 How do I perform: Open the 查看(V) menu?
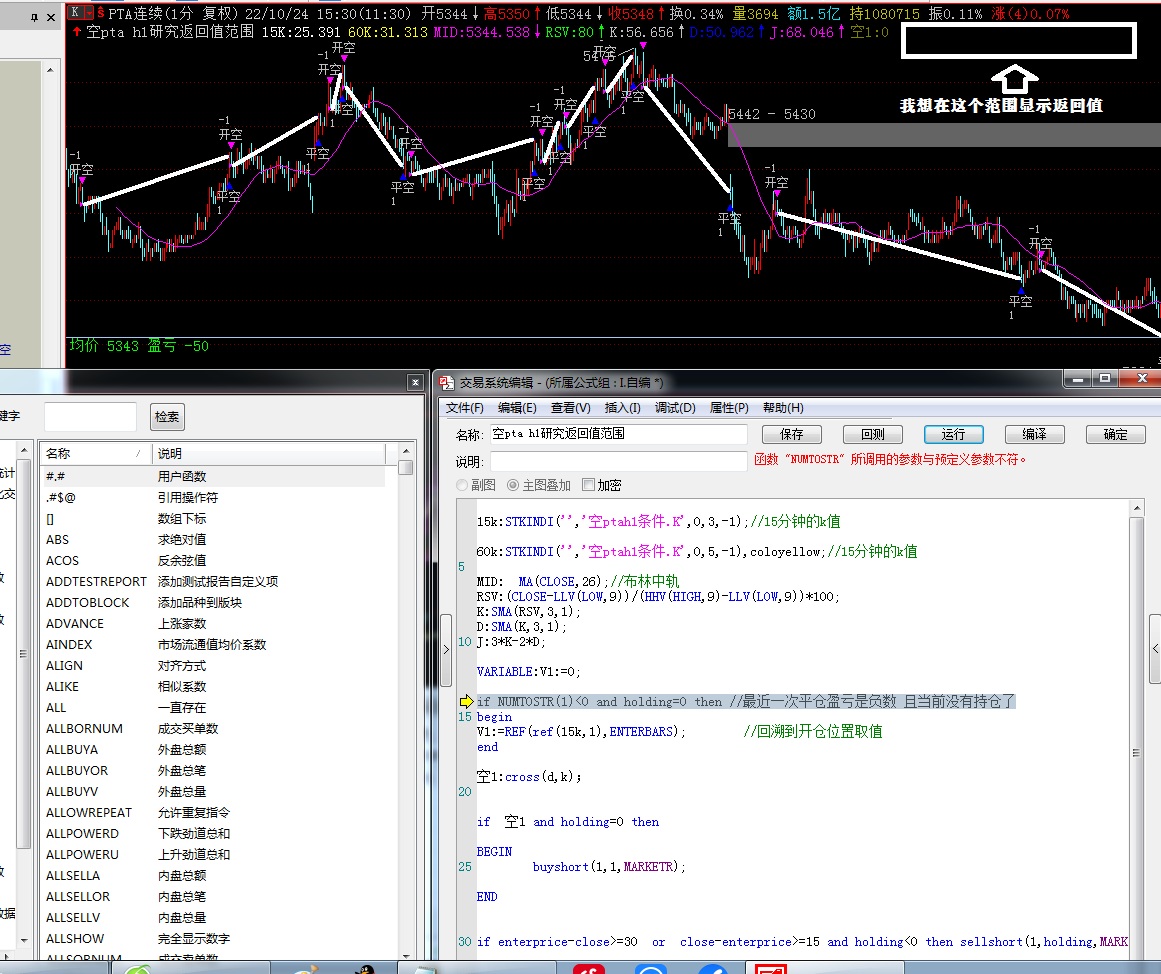click(571, 408)
